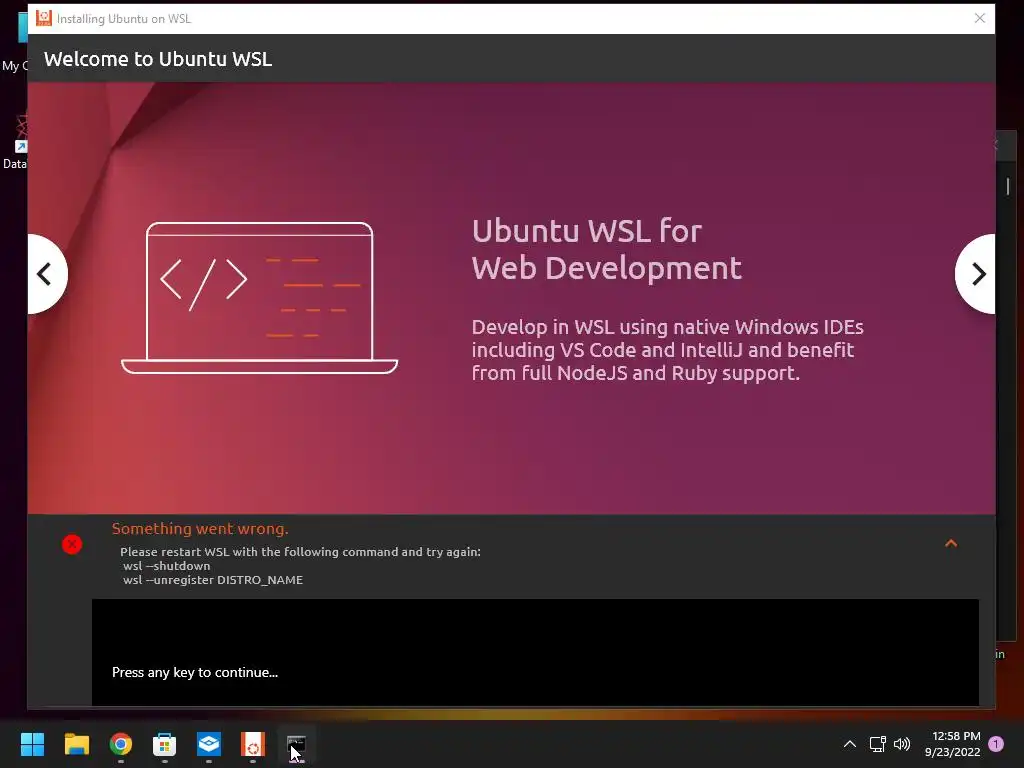Click the Ubuntu installer title bar icon

(x=44, y=18)
